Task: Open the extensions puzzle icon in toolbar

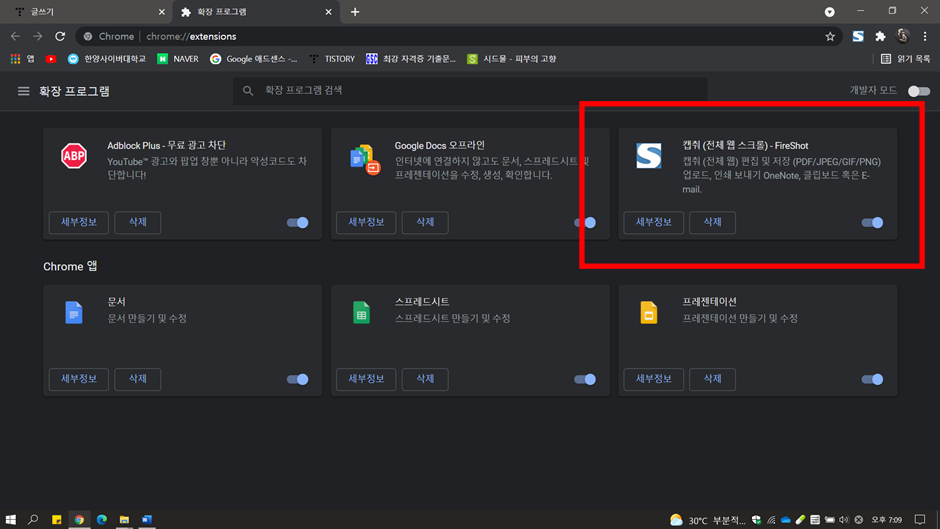Action: click(880, 37)
